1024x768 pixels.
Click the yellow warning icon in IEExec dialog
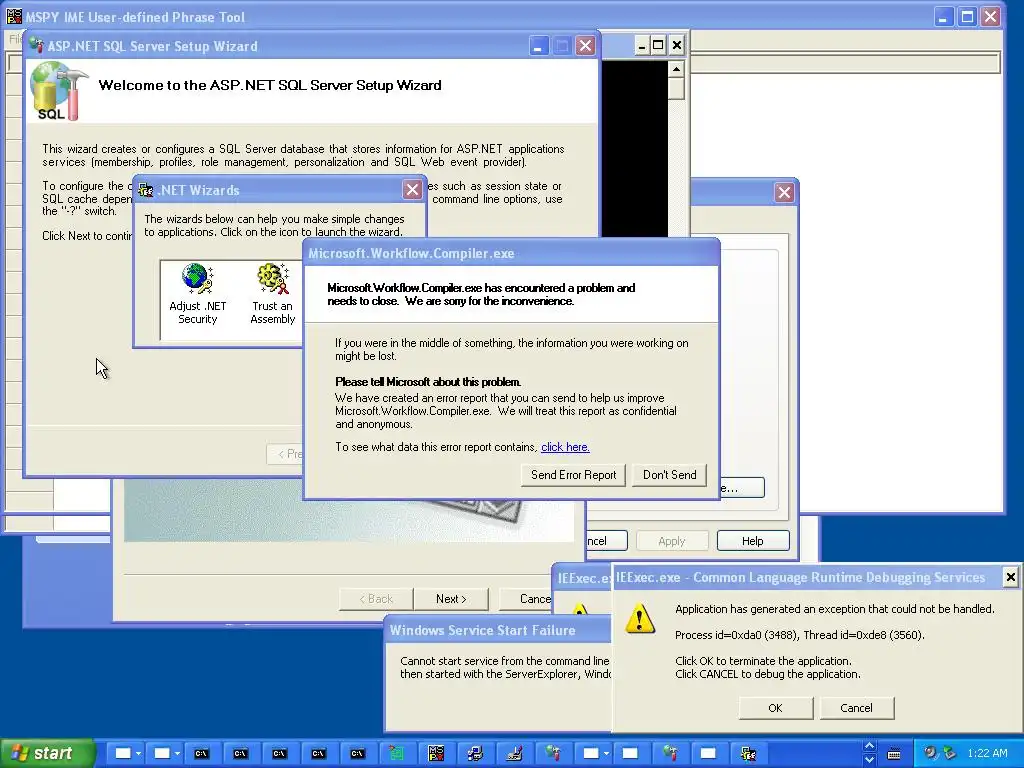click(639, 618)
